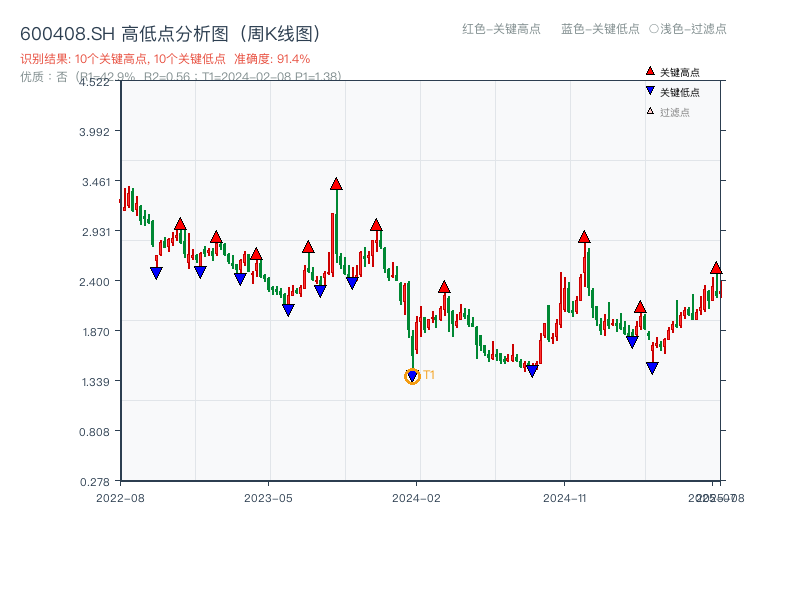Click the red key-high triangle right after T1

pos(444,287)
